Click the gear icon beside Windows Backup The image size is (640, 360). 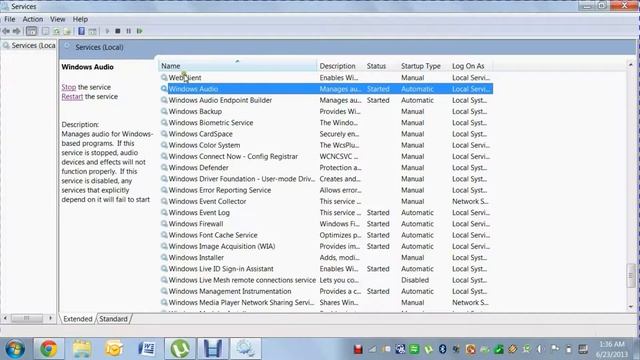[164, 111]
